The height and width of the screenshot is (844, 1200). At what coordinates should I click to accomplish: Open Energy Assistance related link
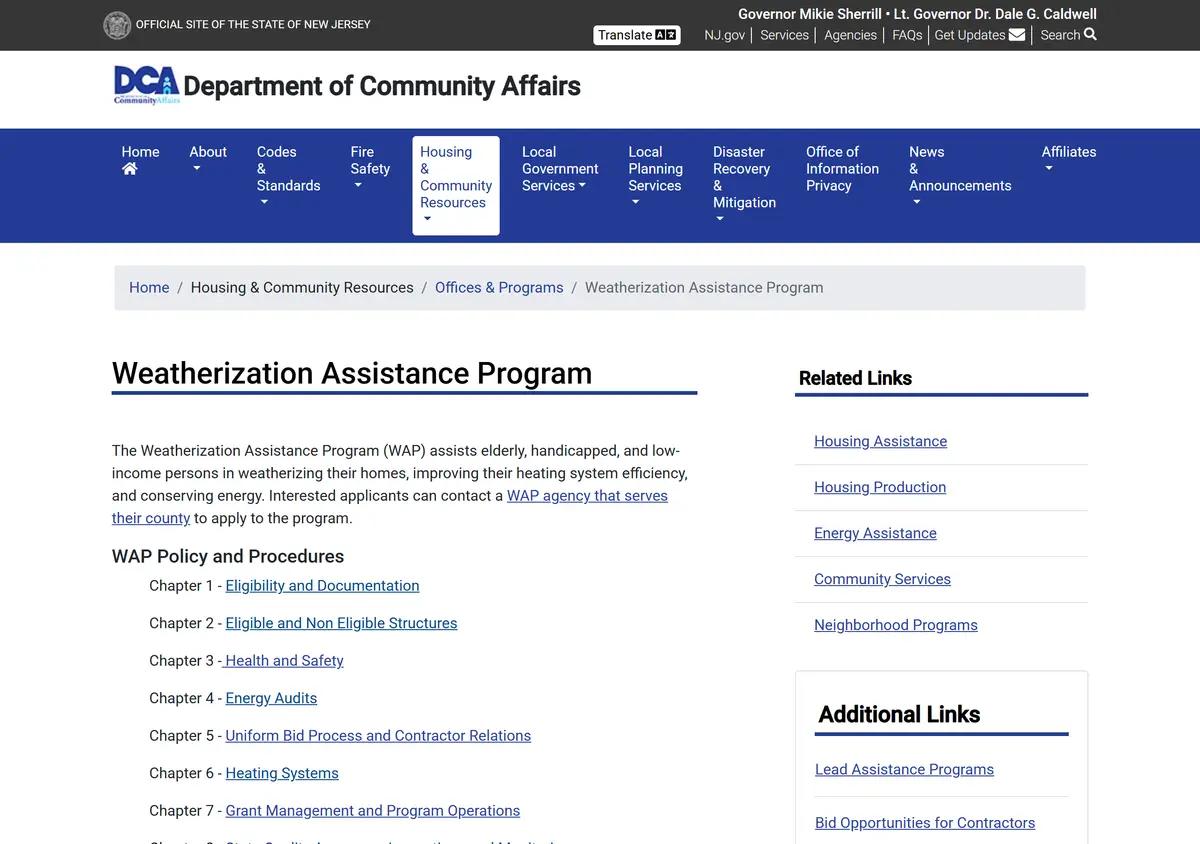coord(875,533)
